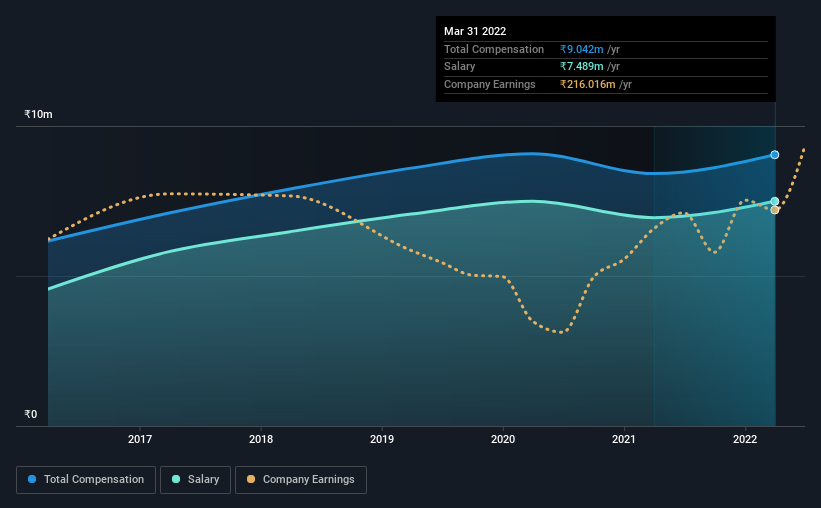Toggle the Salary legend button

195,480
